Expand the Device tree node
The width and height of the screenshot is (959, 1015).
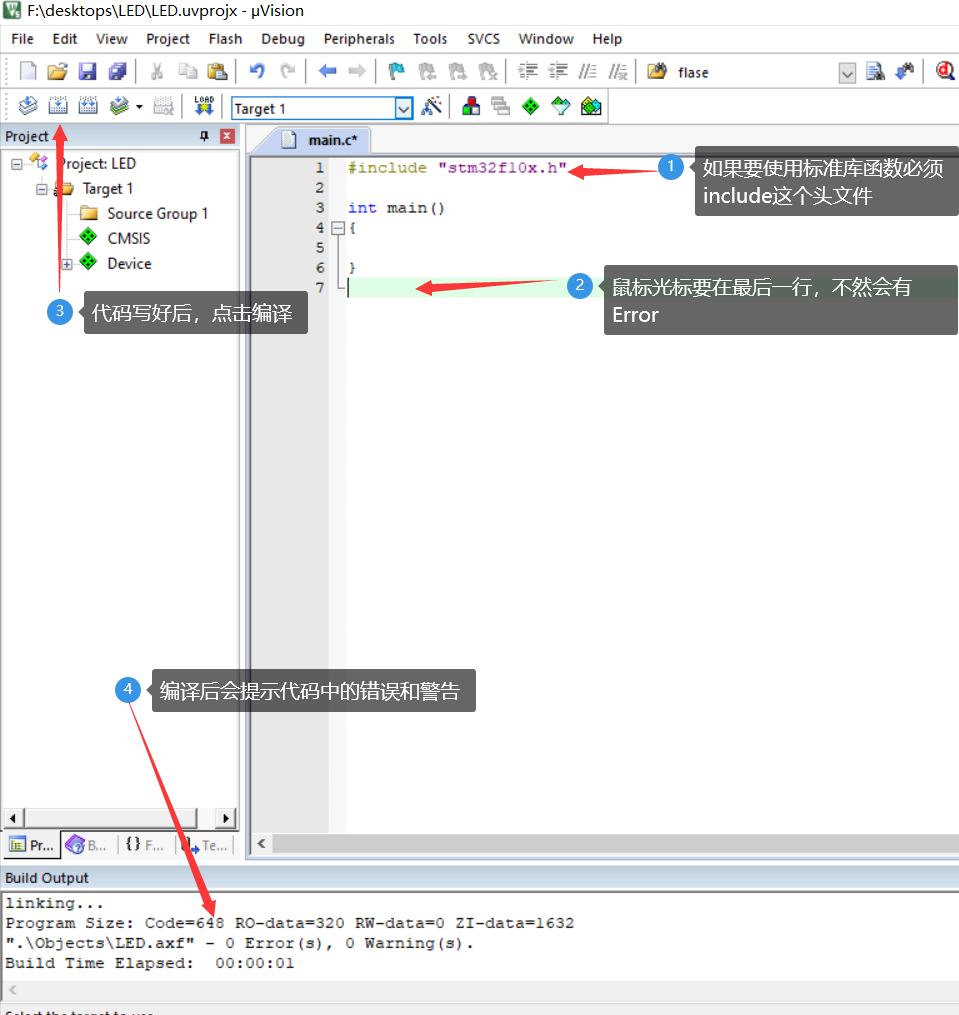67,264
